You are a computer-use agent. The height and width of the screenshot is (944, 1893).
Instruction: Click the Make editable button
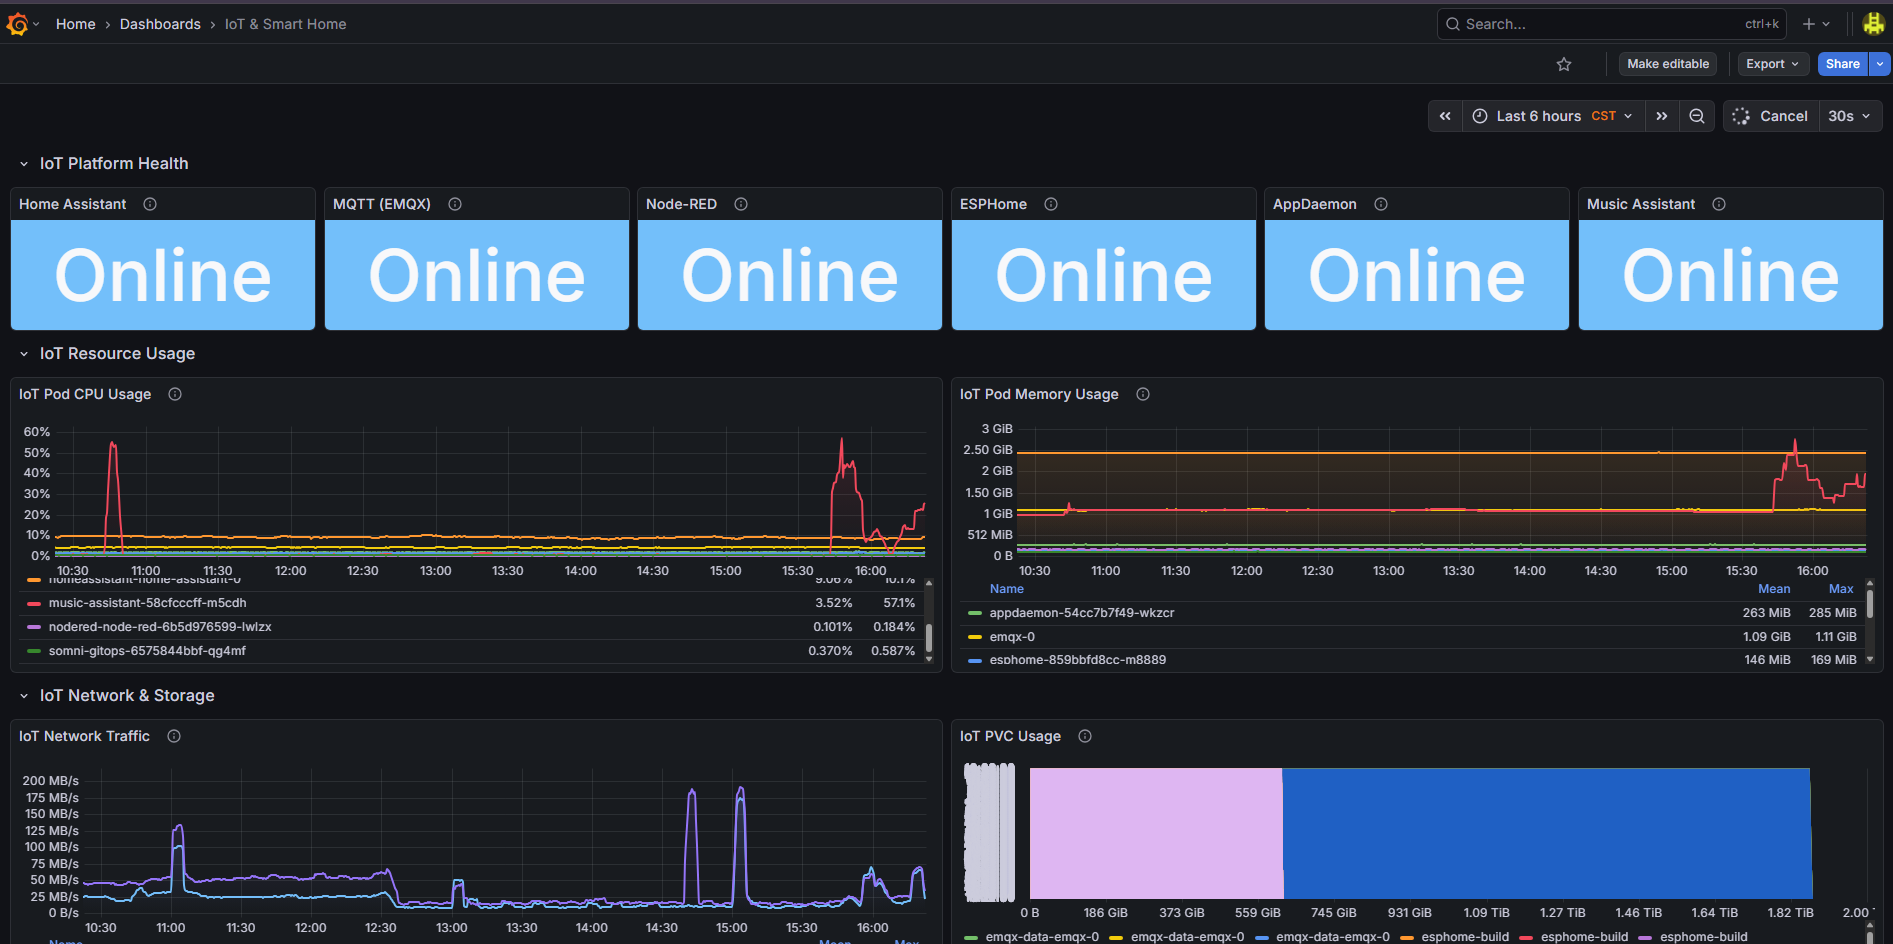[1667, 63]
